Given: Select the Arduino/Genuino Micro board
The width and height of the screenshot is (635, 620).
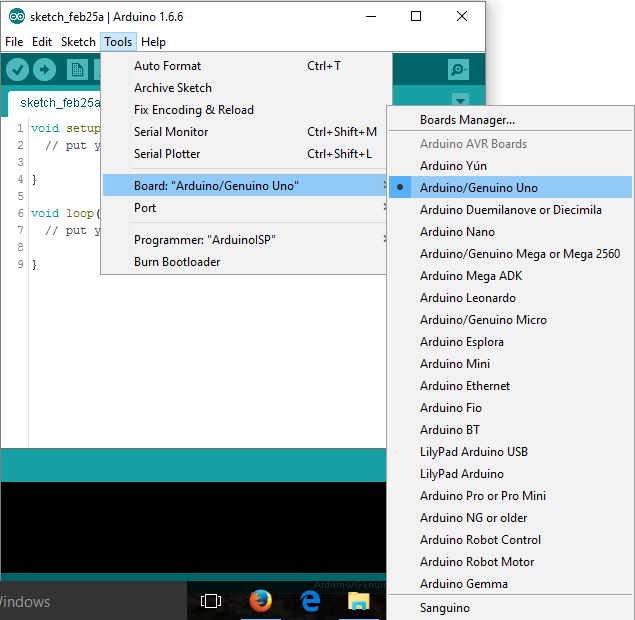Looking at the screenshot, I should pyautogui.click(x=510, y=320).
